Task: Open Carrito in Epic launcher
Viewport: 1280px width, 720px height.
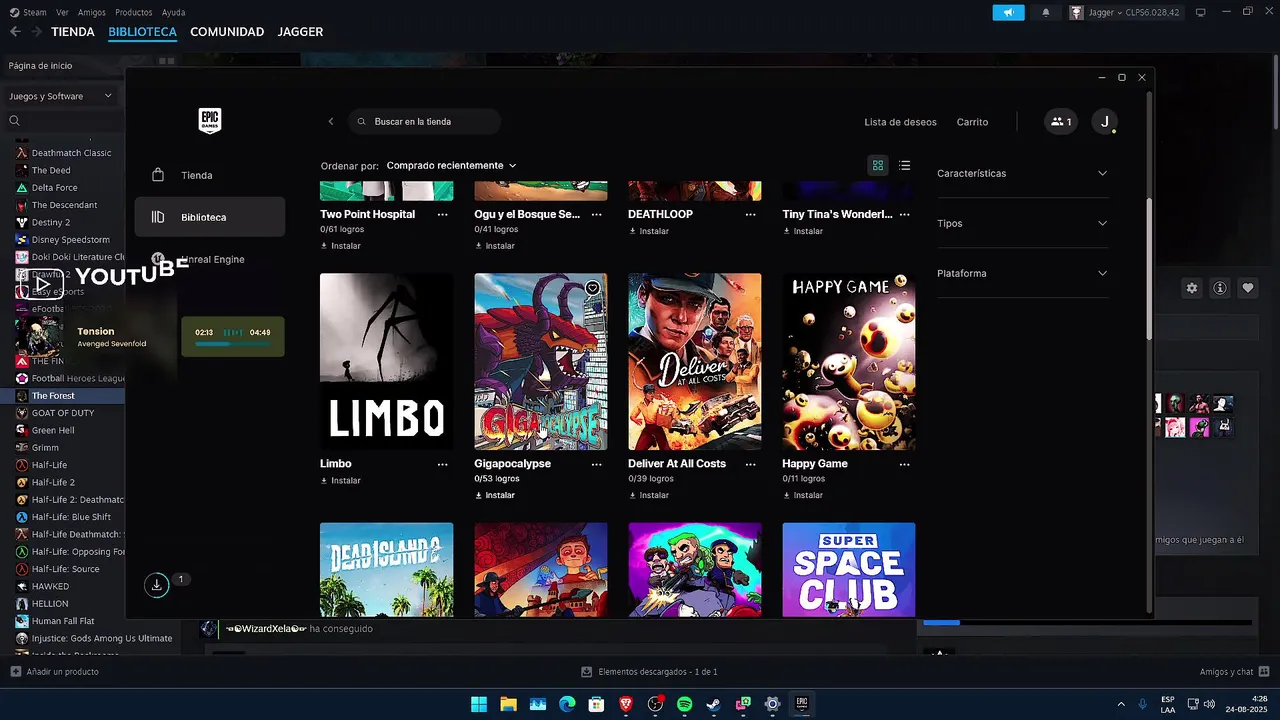Action: click(972, 122)
